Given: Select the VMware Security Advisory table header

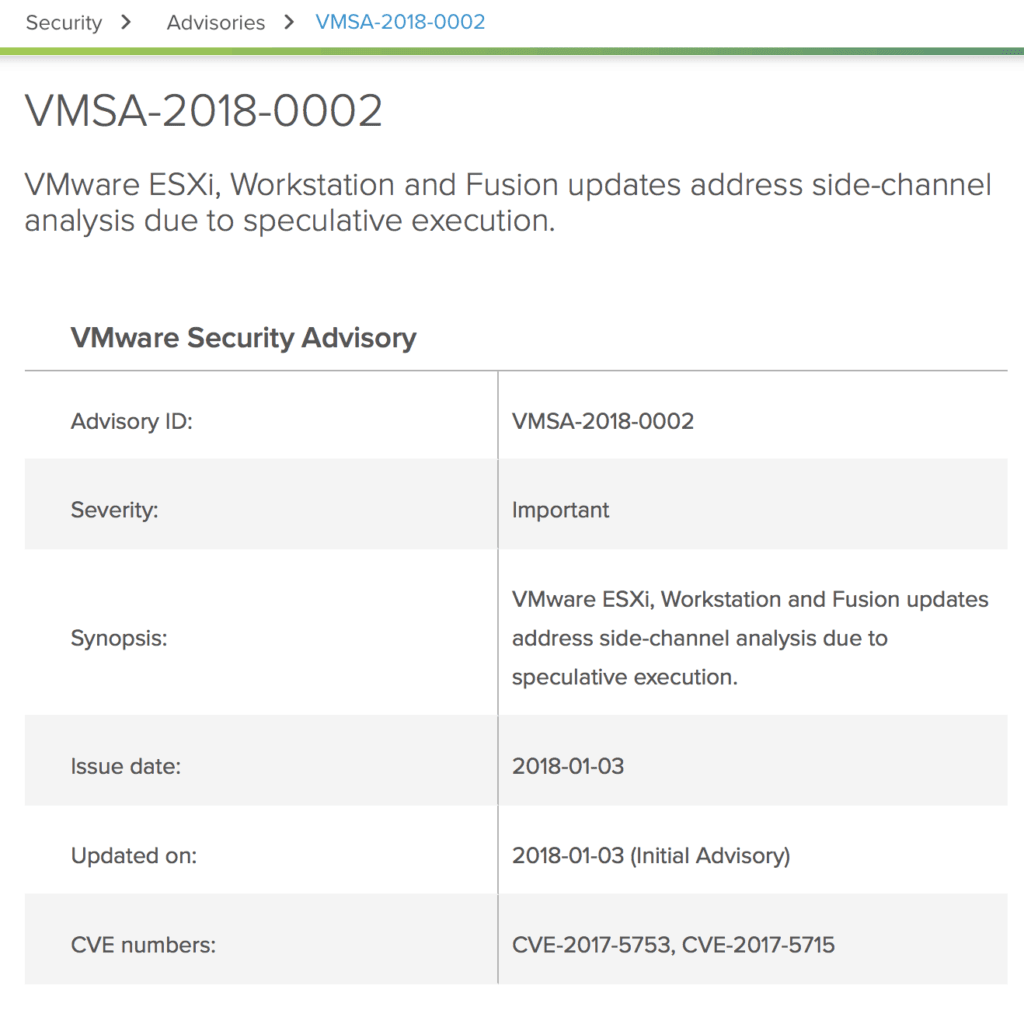Looking at the screenshot, I should (x=243, y=338).
